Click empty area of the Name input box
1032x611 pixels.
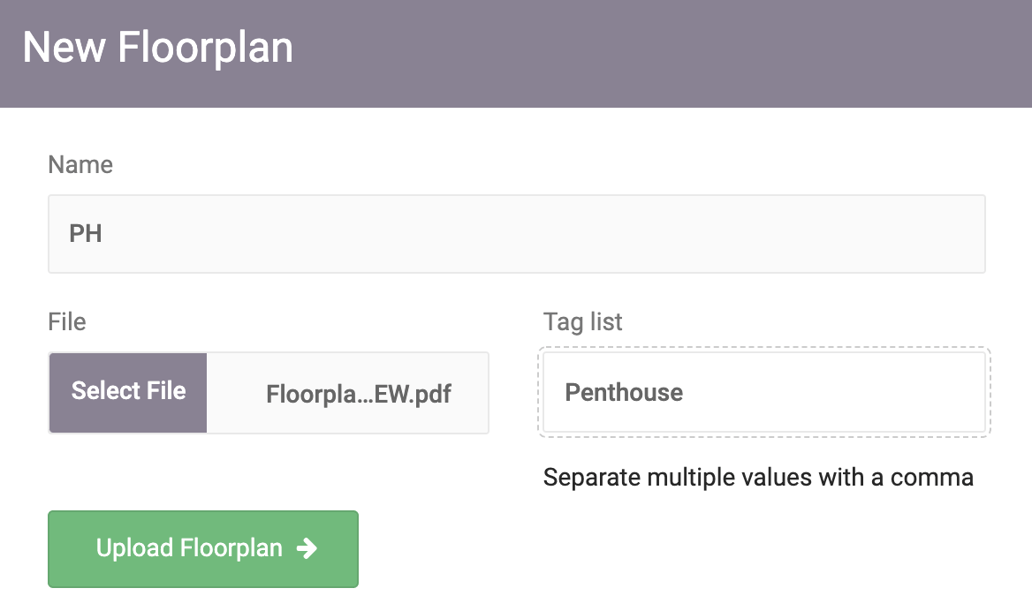tap(700, 233)
